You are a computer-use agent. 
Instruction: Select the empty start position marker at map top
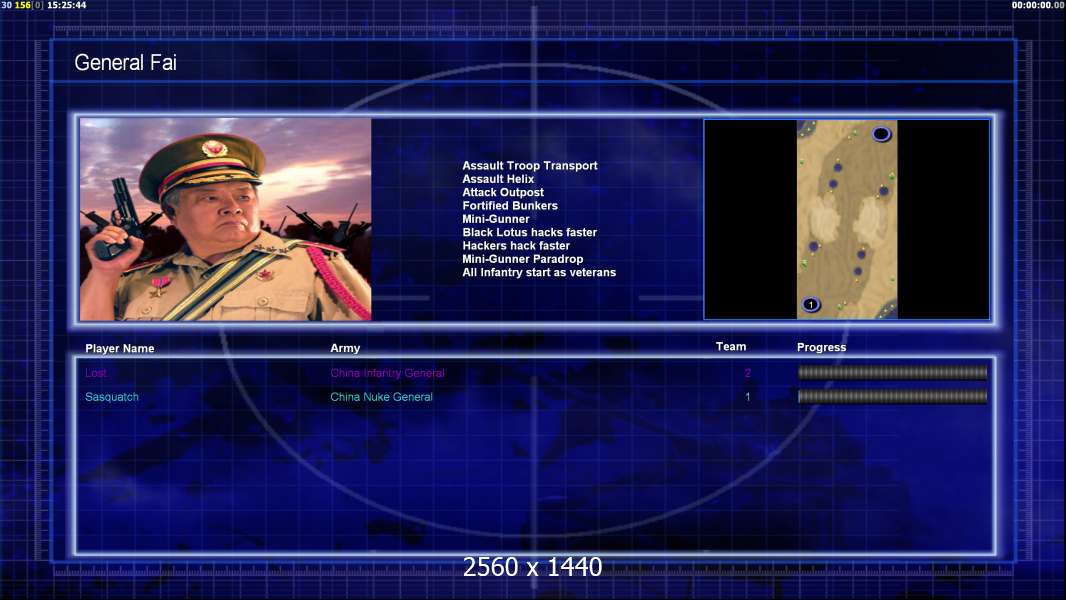(881, 134)
